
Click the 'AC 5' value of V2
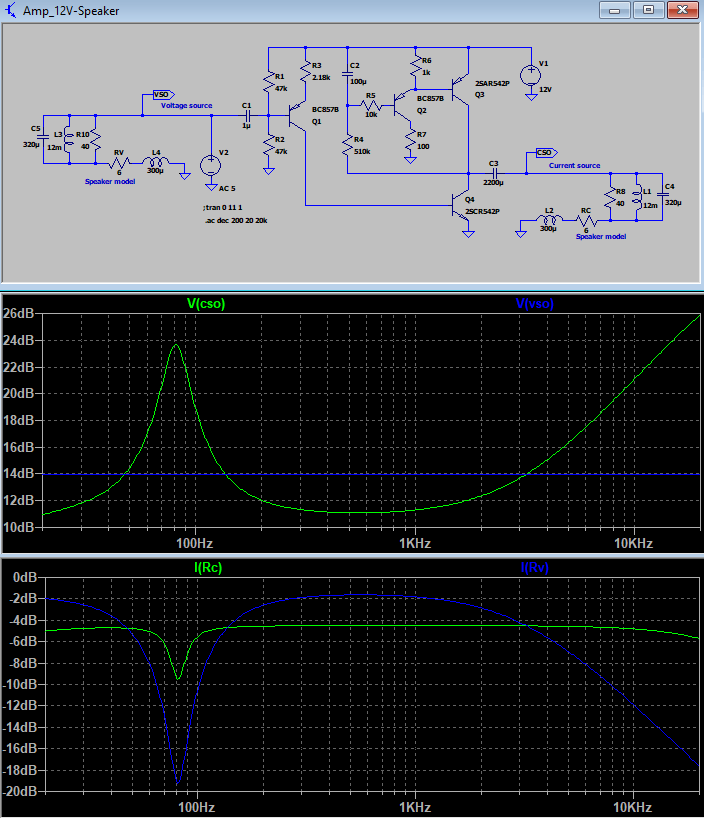coord(227,189)
